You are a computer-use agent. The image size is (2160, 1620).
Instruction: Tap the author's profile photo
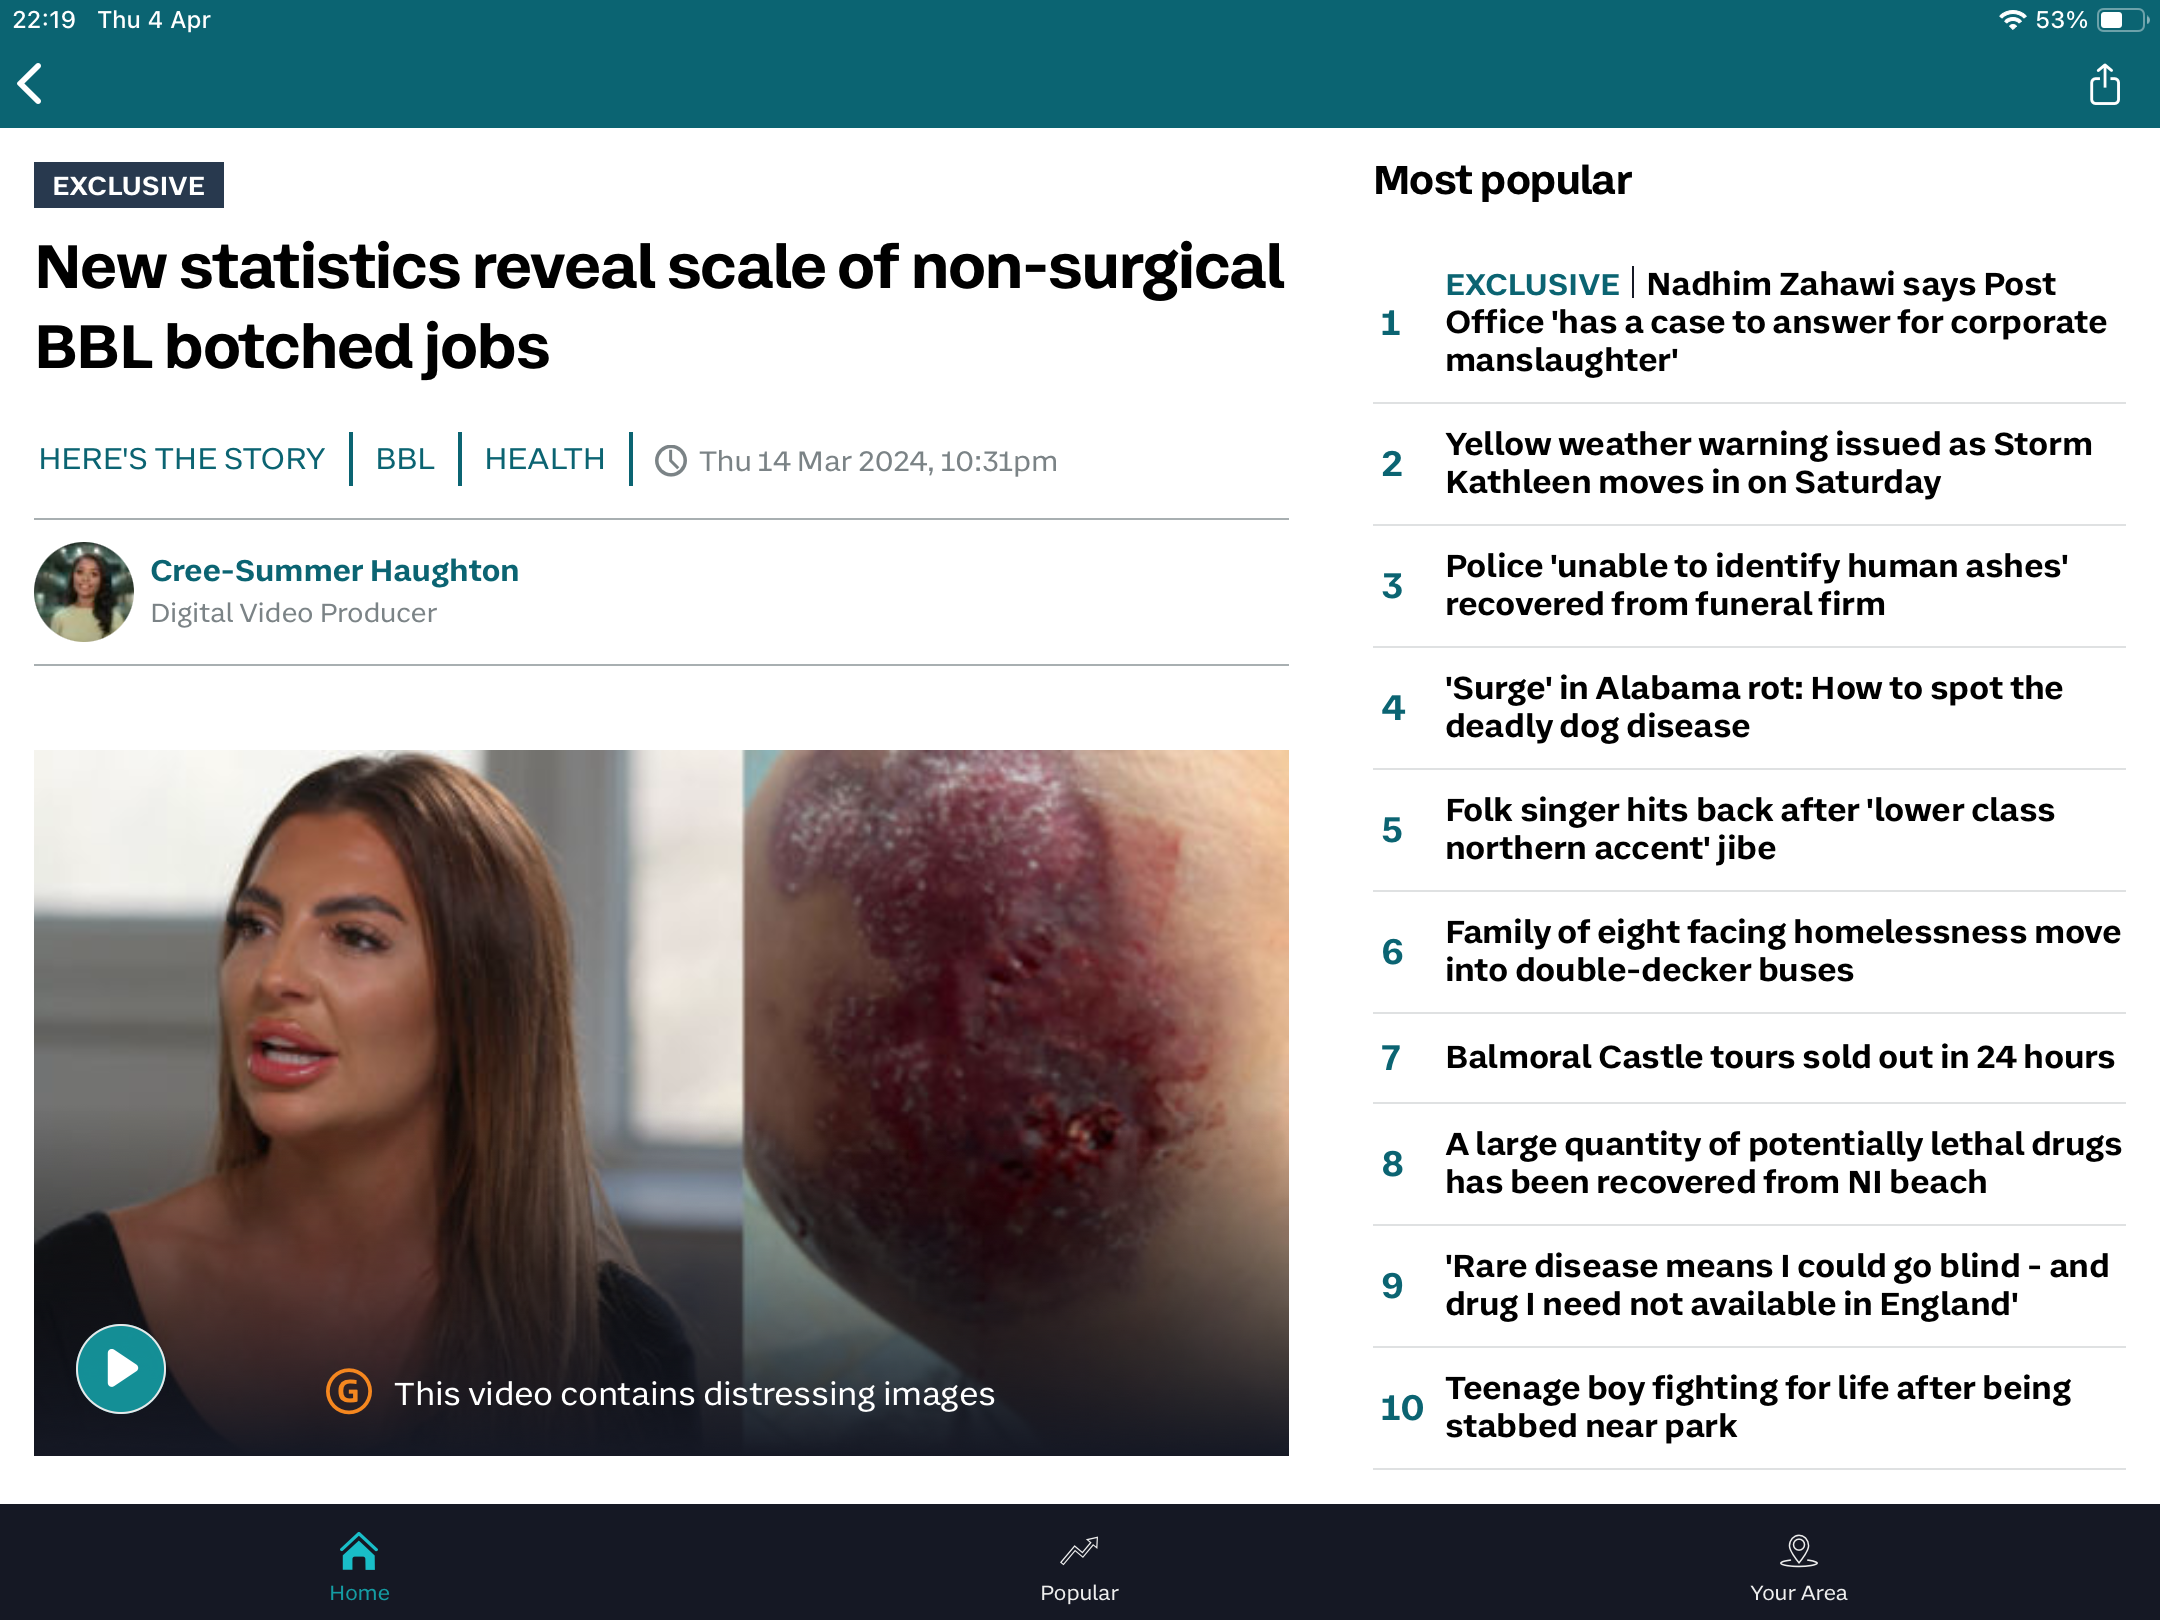click(84, 592)
